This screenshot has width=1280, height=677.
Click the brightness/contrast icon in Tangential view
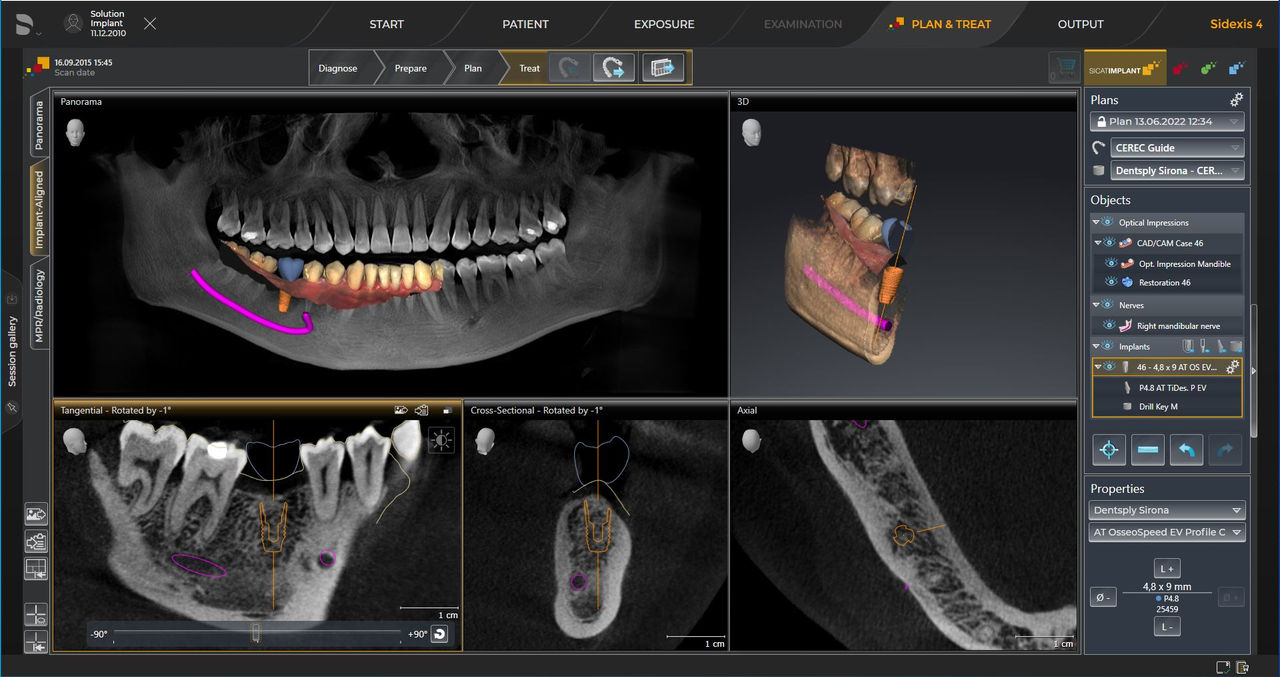click(x=443, y=439)
